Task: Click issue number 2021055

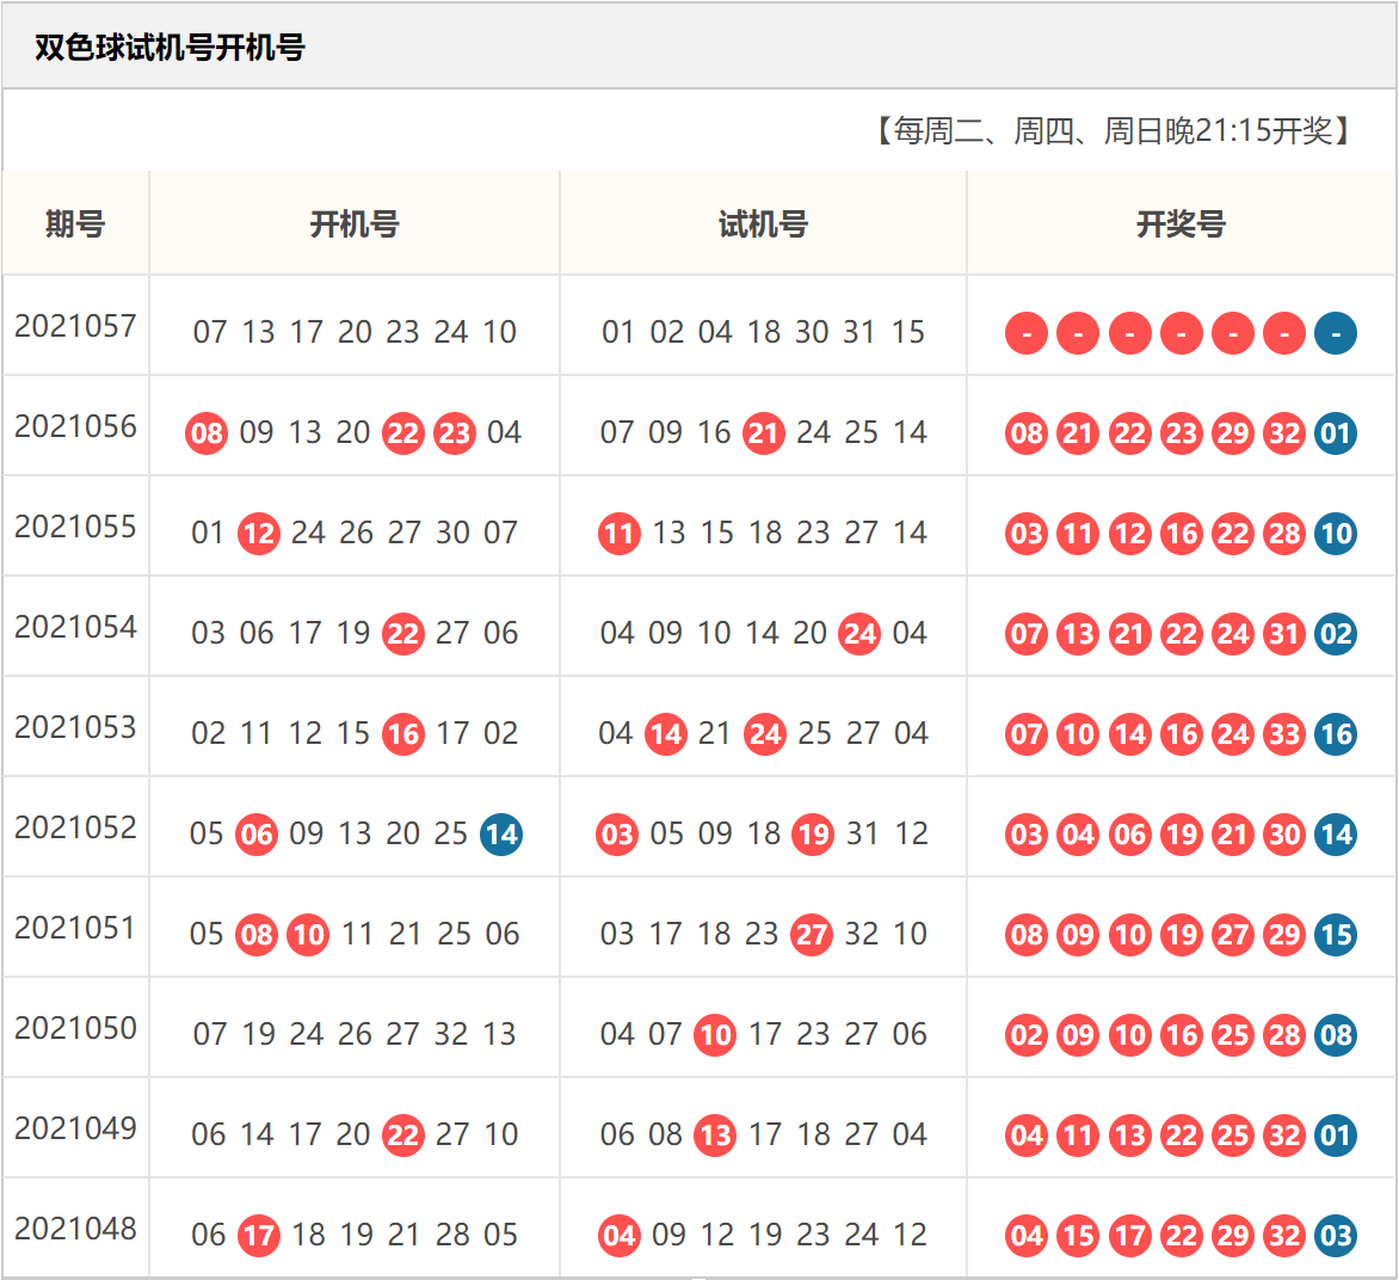Action: pyautogui.click(x=75, y=526)
